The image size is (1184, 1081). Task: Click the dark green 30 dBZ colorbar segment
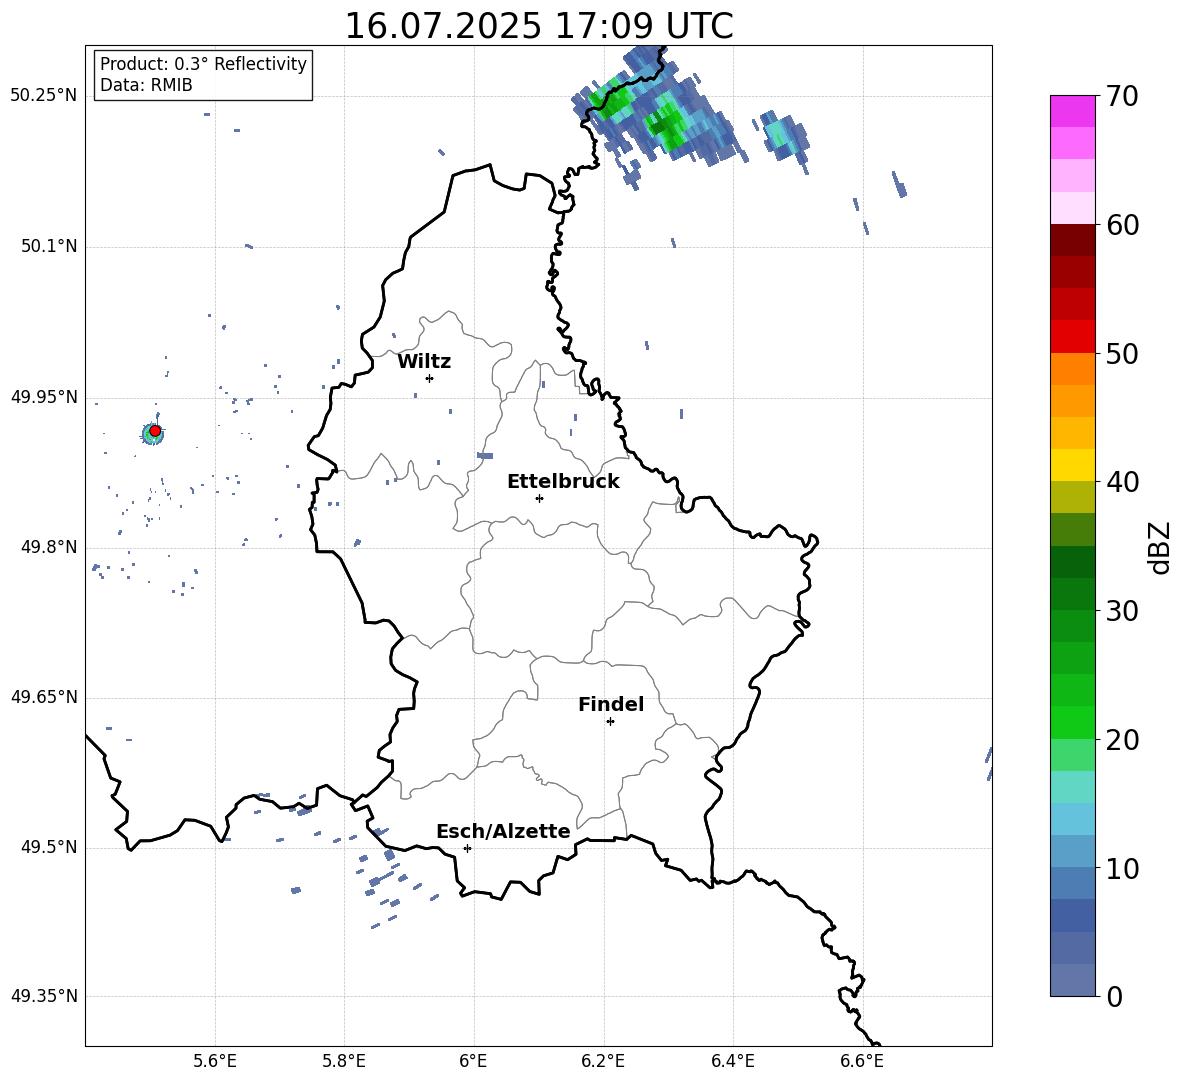pyautogui.click(x=1072, y=594)
